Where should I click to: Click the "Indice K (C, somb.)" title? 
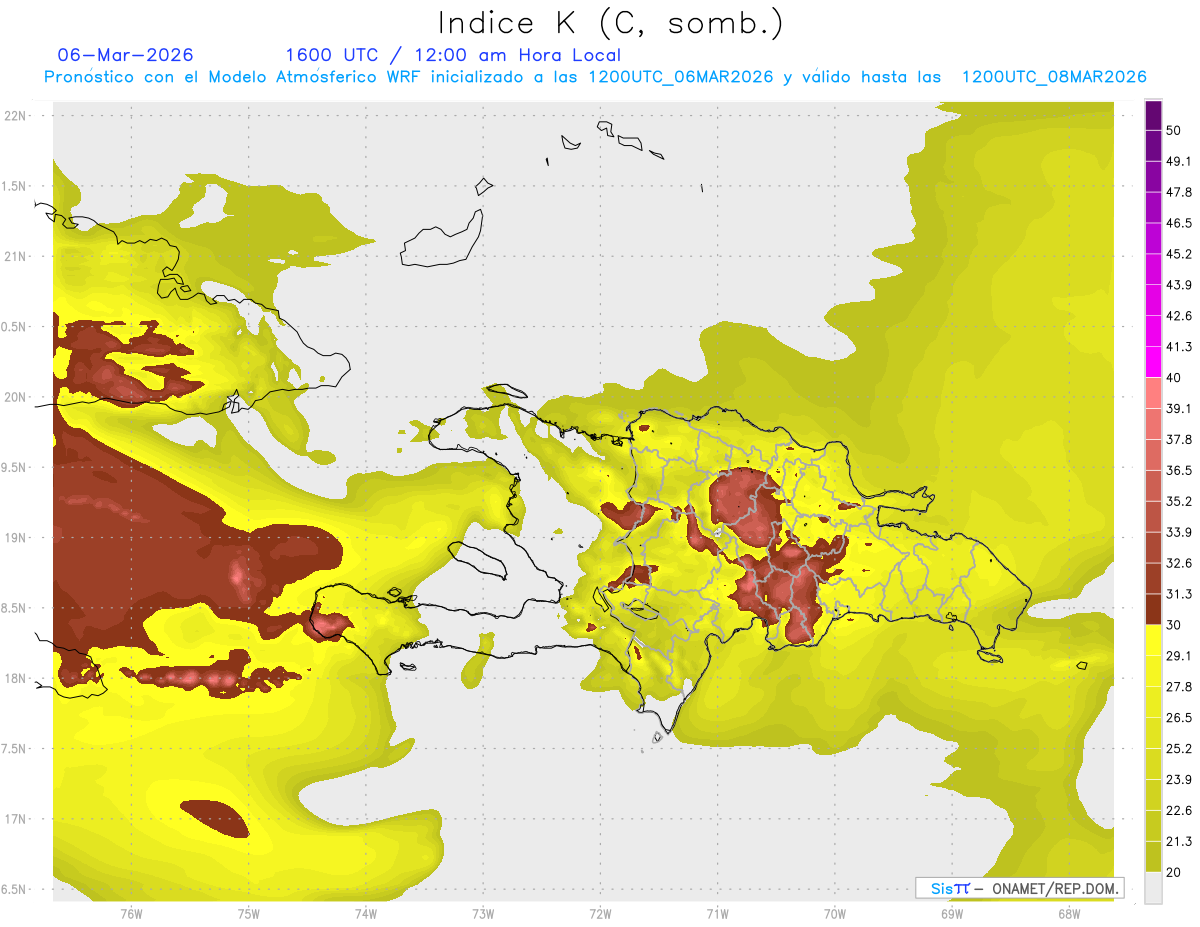(610, 22)
